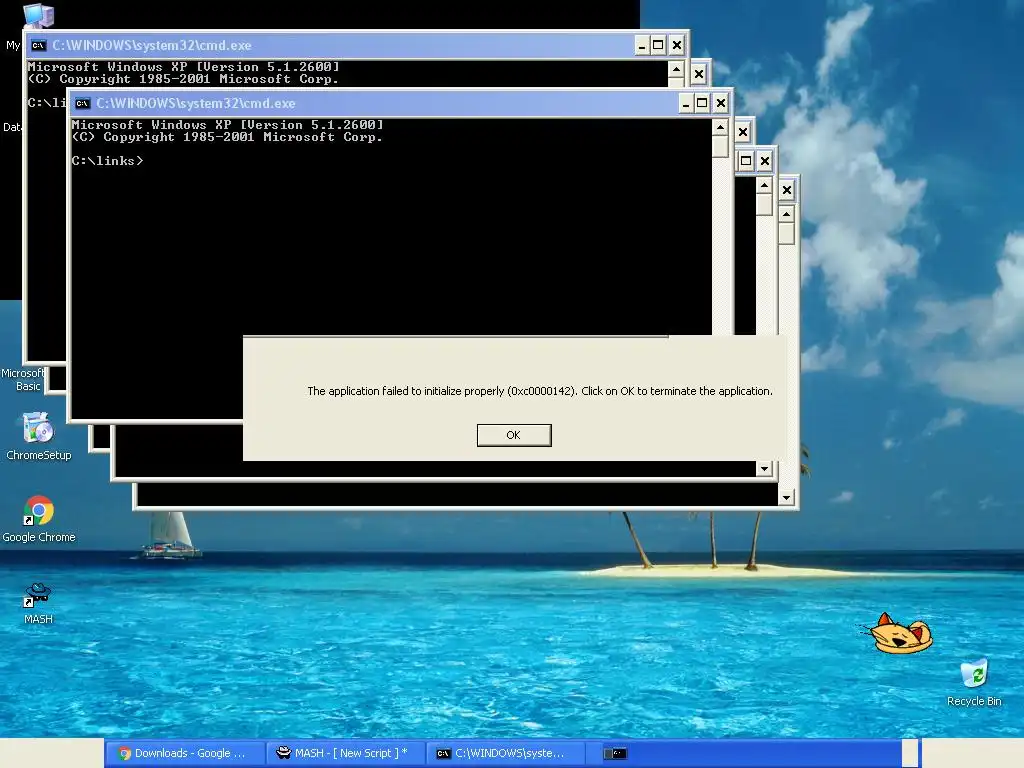
Task: Open system menu icon of front cmd.exe window
Action: (x=82, y=103)
